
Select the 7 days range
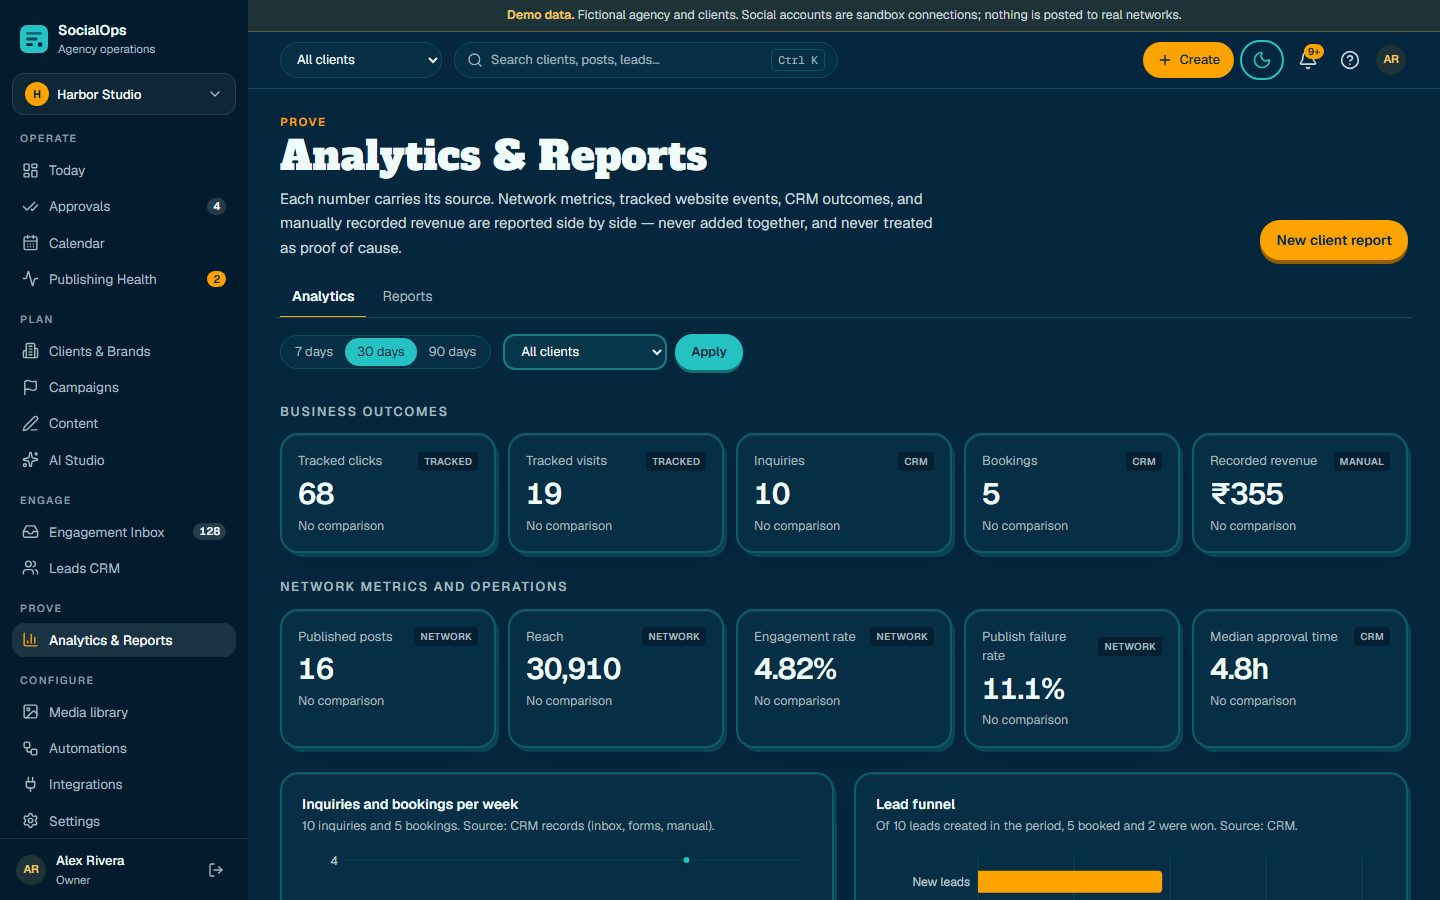[x=314, y=352]
